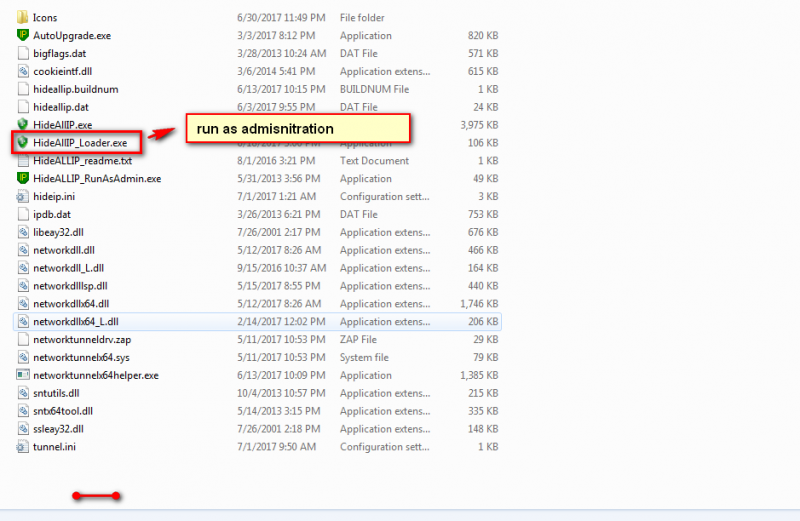Click the networktunnelx64helper.exe icon
Image resolution: width=800 pixels, height=521 pixels.
click(x=22, y=375)
